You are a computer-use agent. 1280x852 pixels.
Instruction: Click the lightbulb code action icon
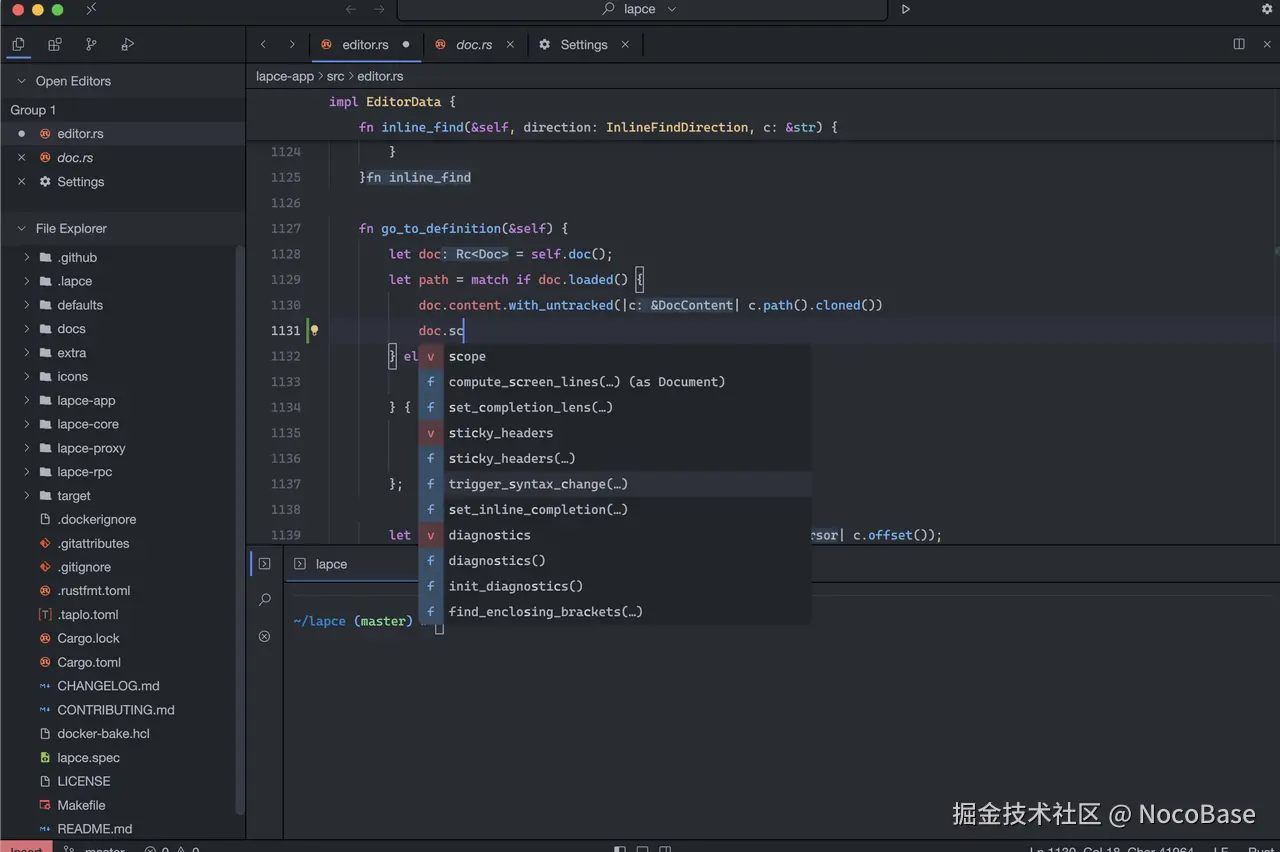314,330
